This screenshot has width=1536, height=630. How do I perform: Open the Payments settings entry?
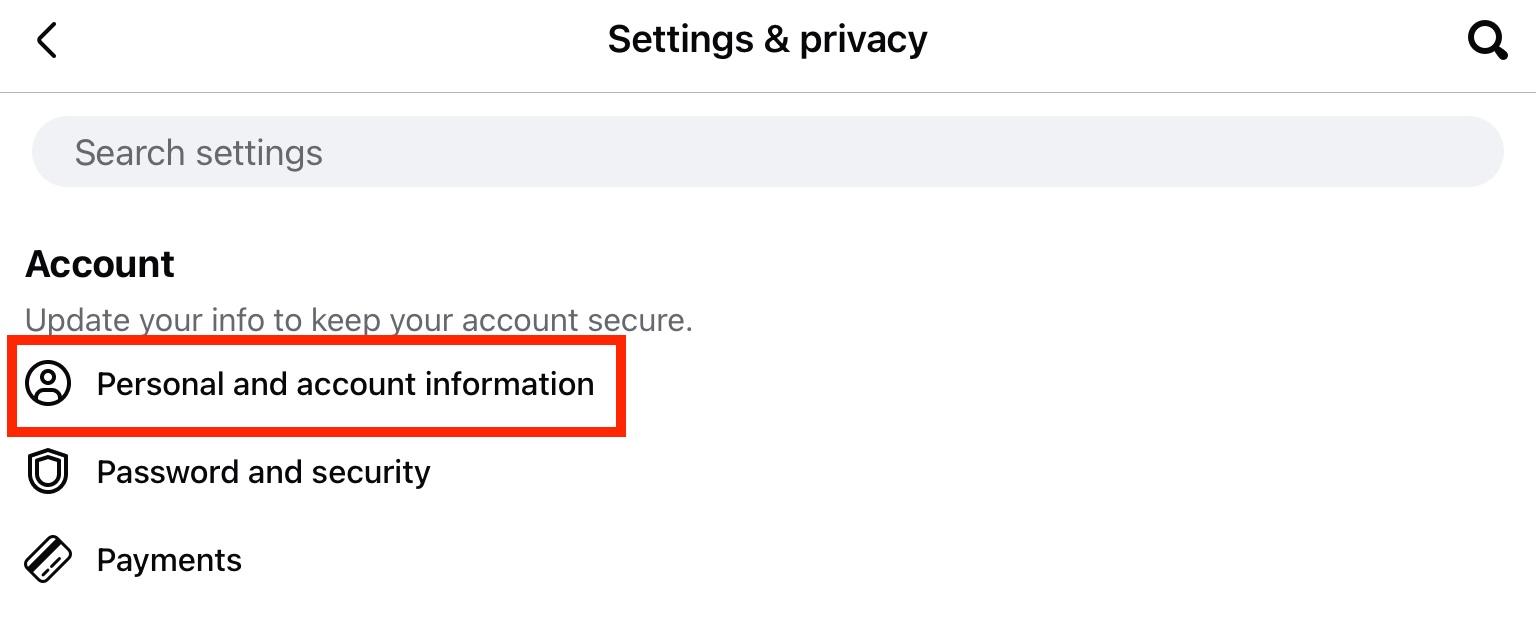168,560
